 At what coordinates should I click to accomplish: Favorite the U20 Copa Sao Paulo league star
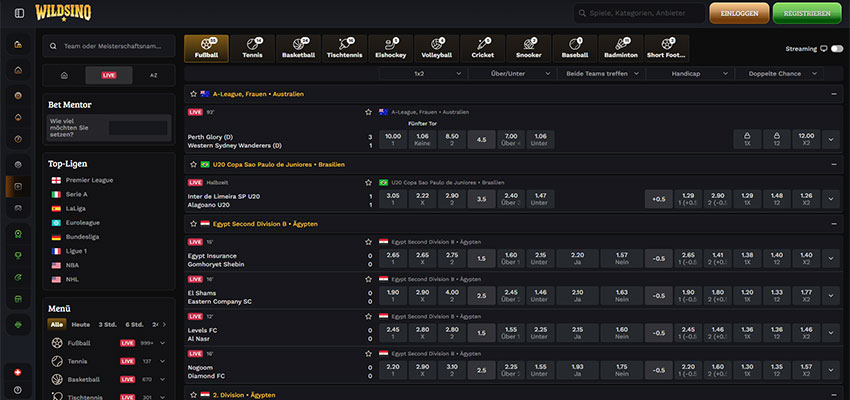(194, 164)
